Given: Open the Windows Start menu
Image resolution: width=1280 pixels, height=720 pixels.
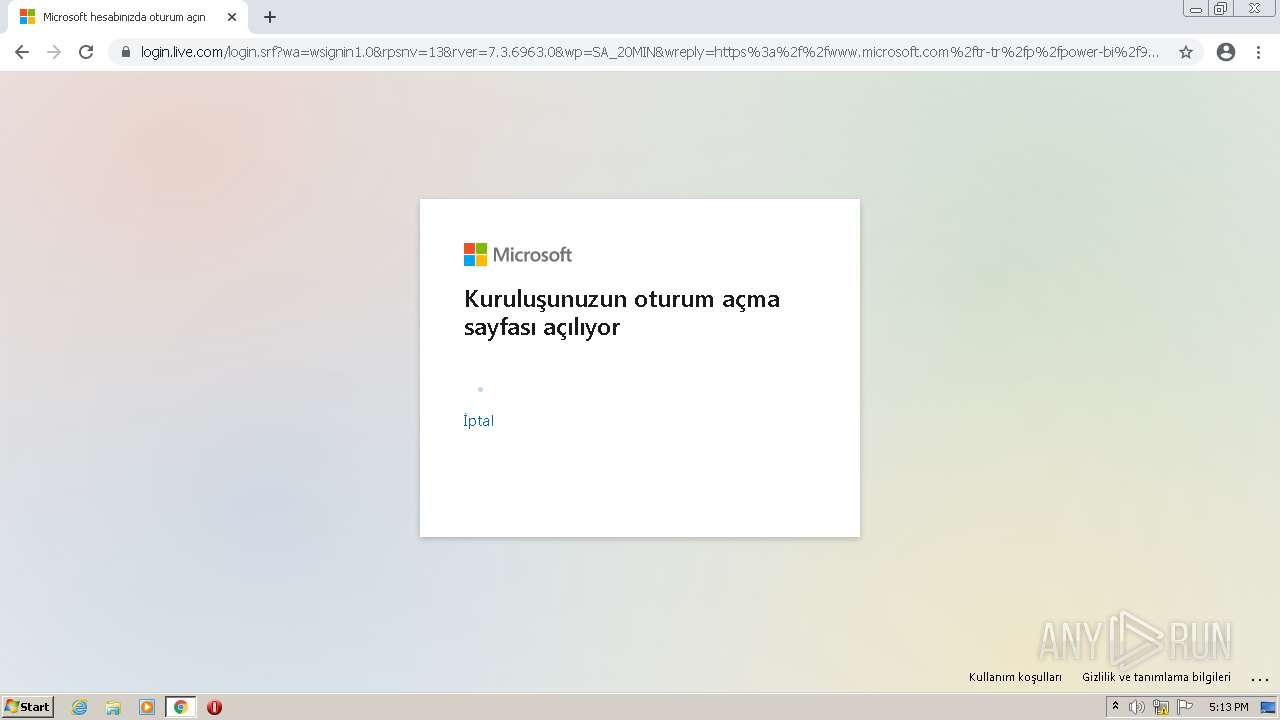Looking at the screenshot, I should (28, 707).
